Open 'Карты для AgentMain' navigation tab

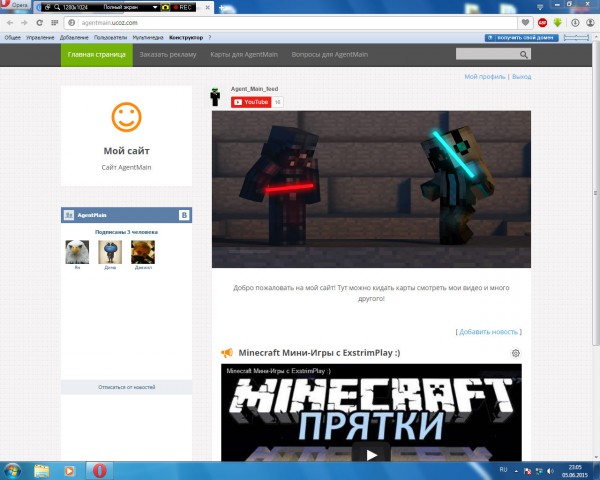tap(244, 55)
